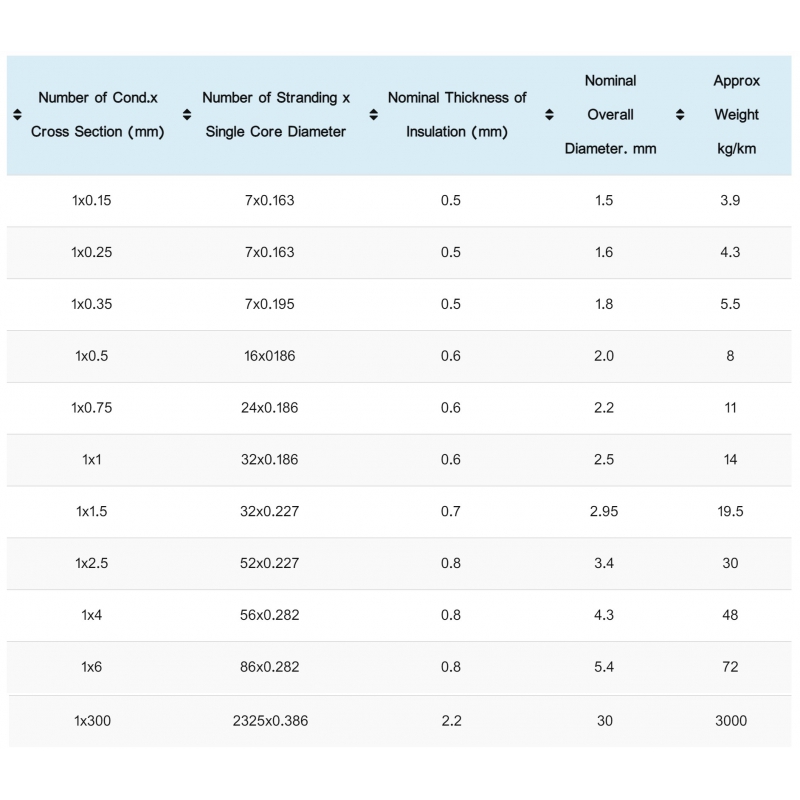Click sort icon for Approx Weight column
This screenshot has height=800, width=800.
[x=680, y=115]
